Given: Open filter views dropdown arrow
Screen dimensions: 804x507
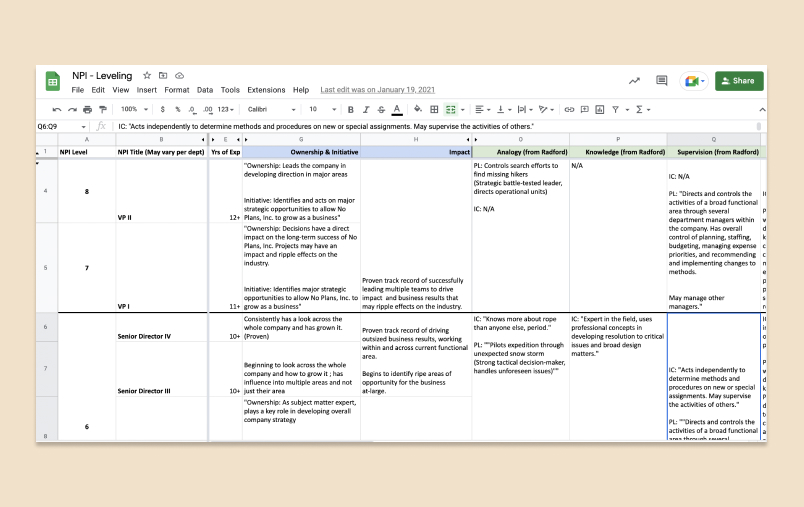Looking at the screenshot, I should click(627, 110).
